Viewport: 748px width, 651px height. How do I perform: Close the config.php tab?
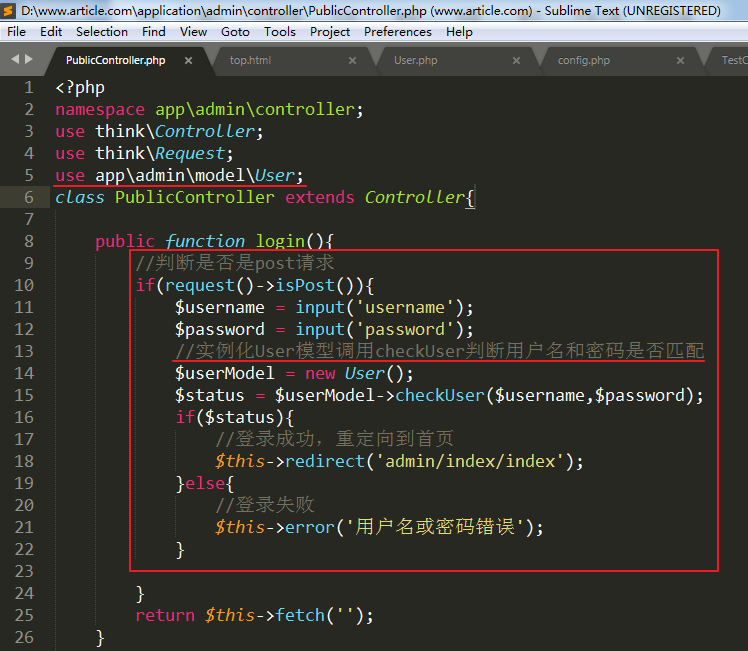(681, 61)
